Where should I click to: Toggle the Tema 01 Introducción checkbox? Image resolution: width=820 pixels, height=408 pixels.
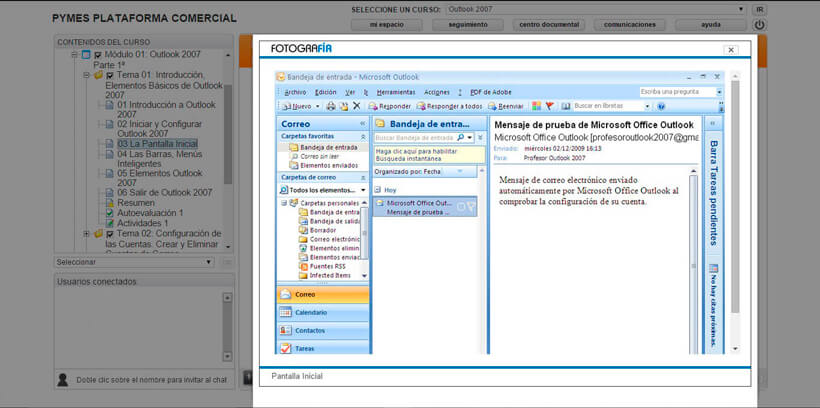tap(109, 75)
